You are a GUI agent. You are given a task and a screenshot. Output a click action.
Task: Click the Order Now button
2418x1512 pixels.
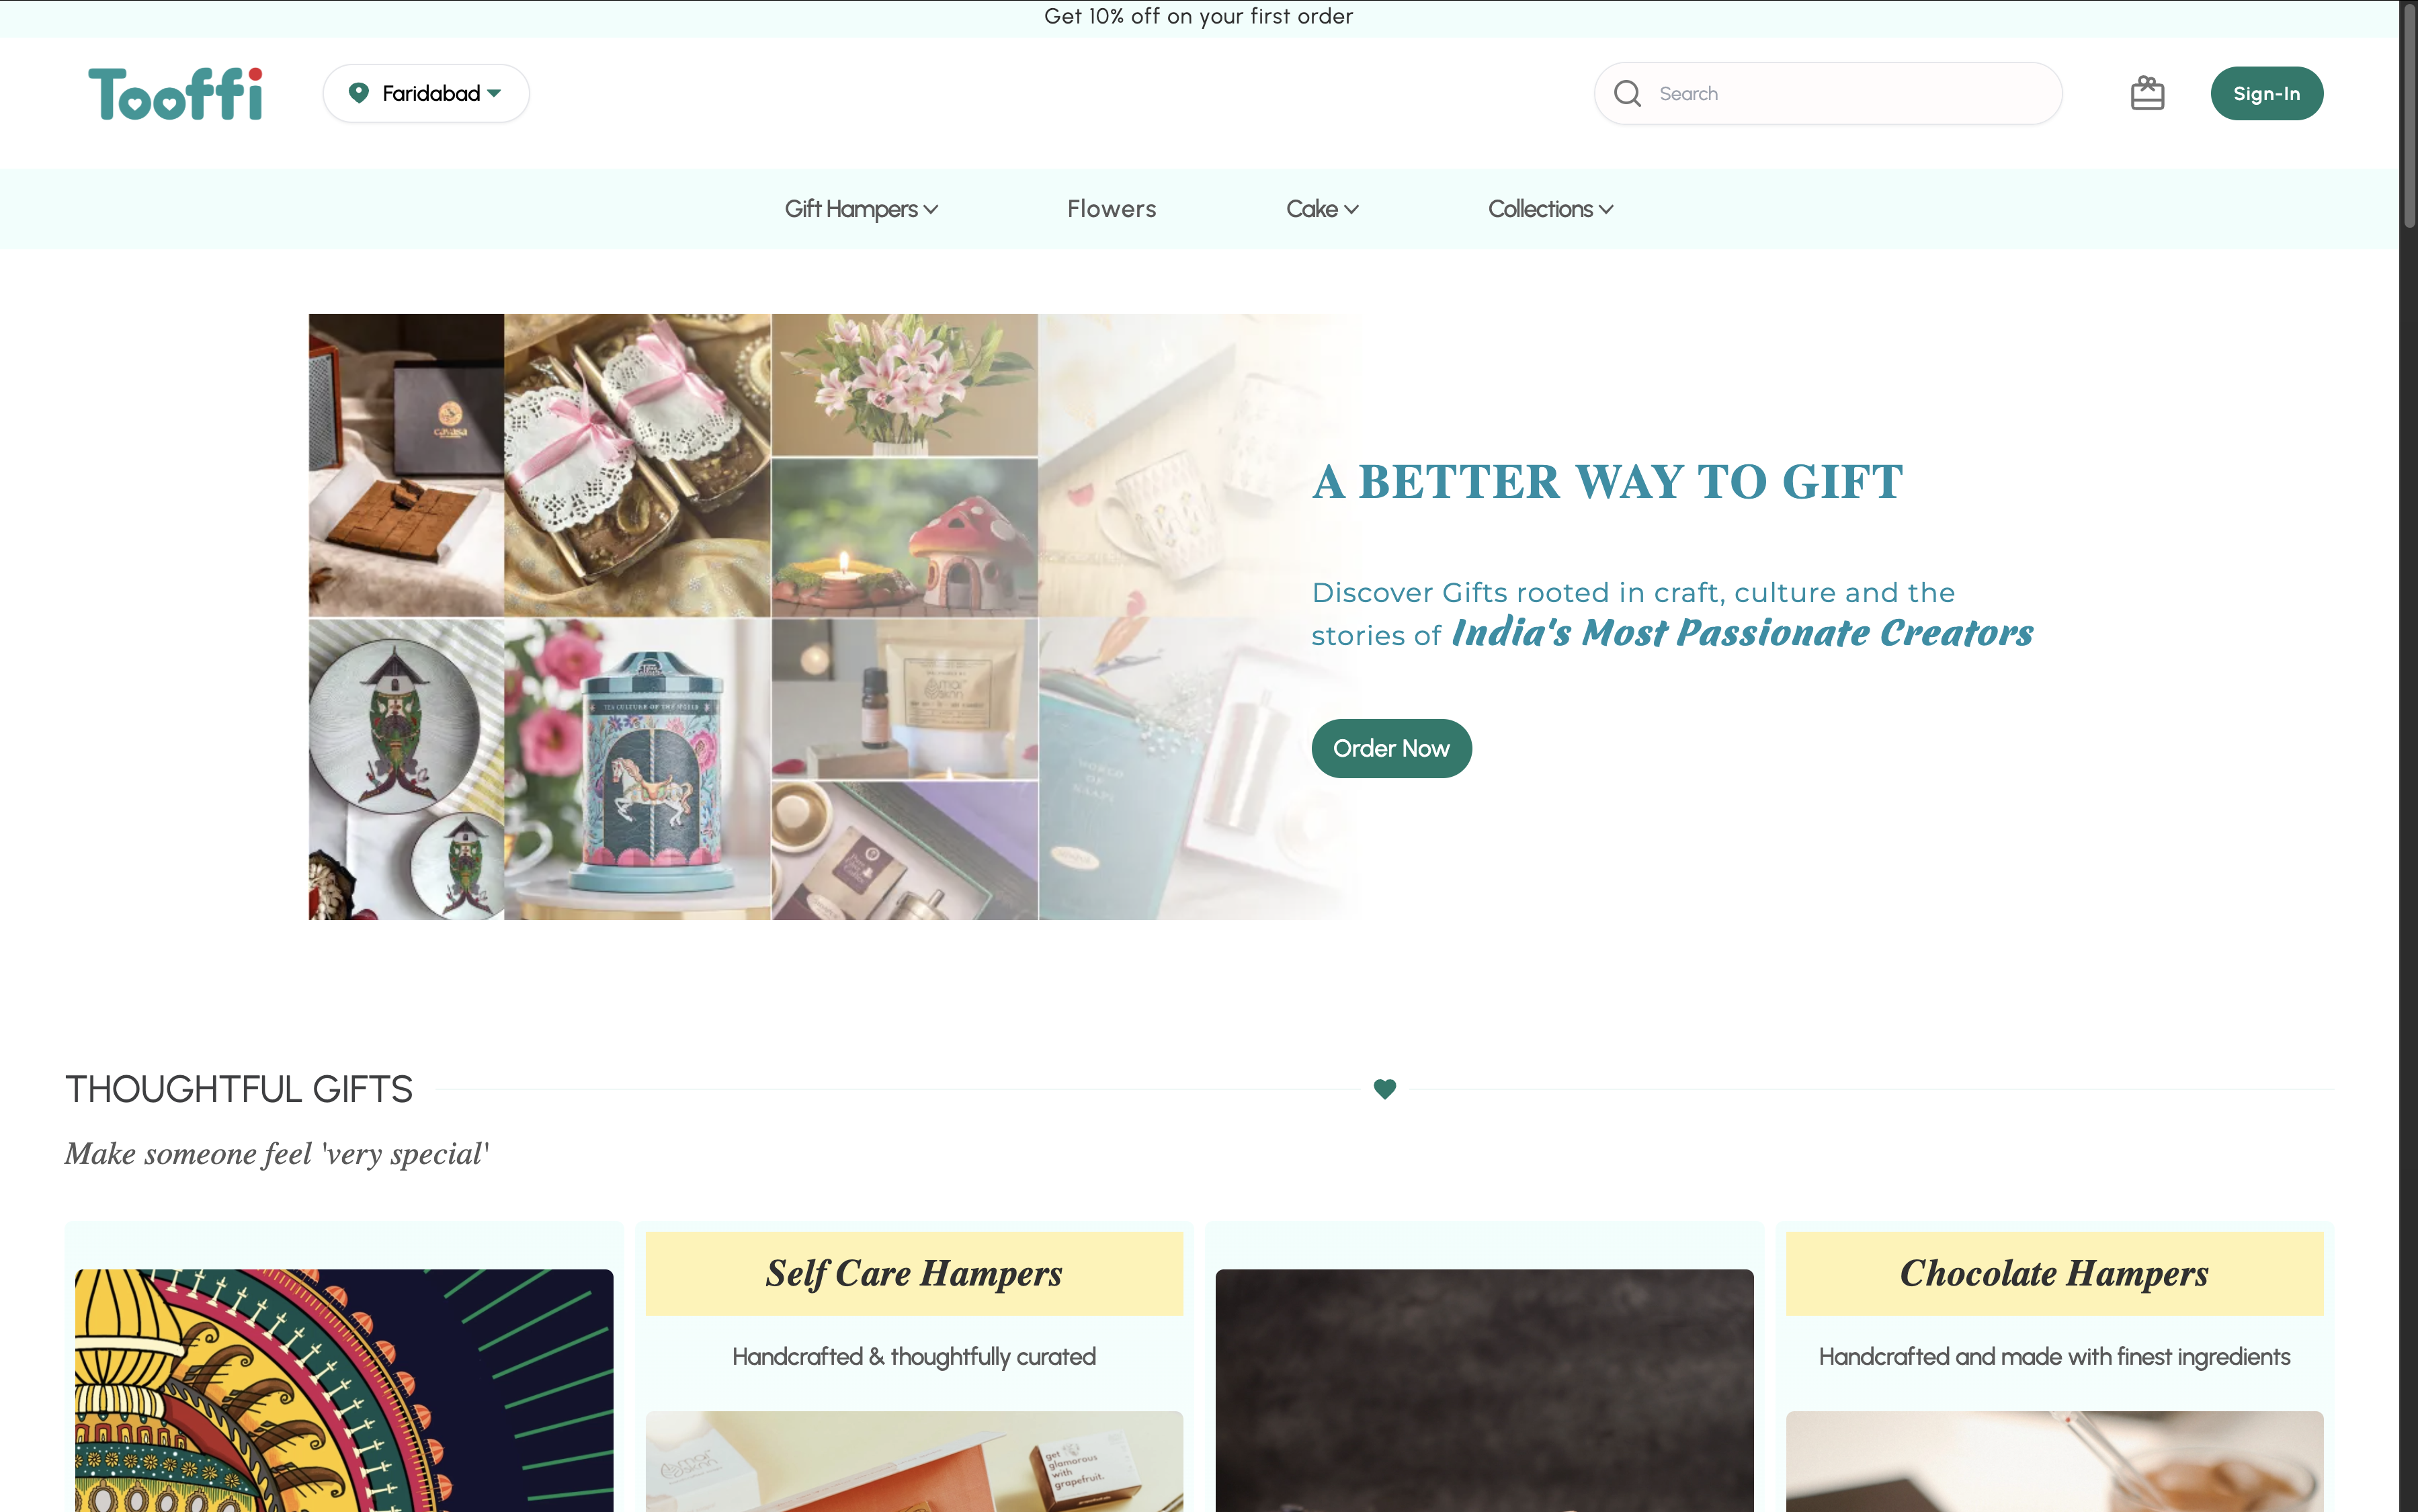(x=1391, y=748)
